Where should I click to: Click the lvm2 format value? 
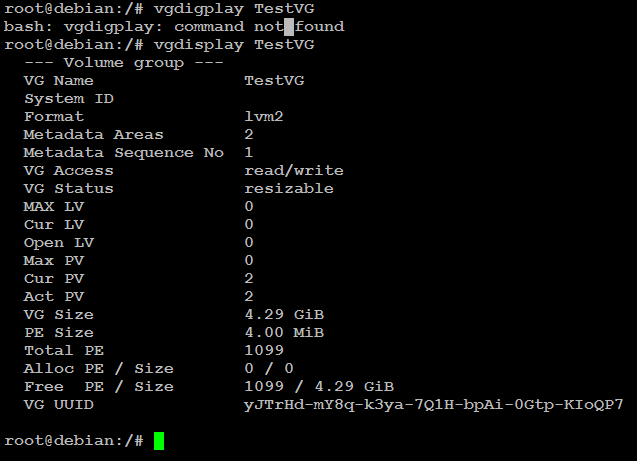(x=264, y=117)
